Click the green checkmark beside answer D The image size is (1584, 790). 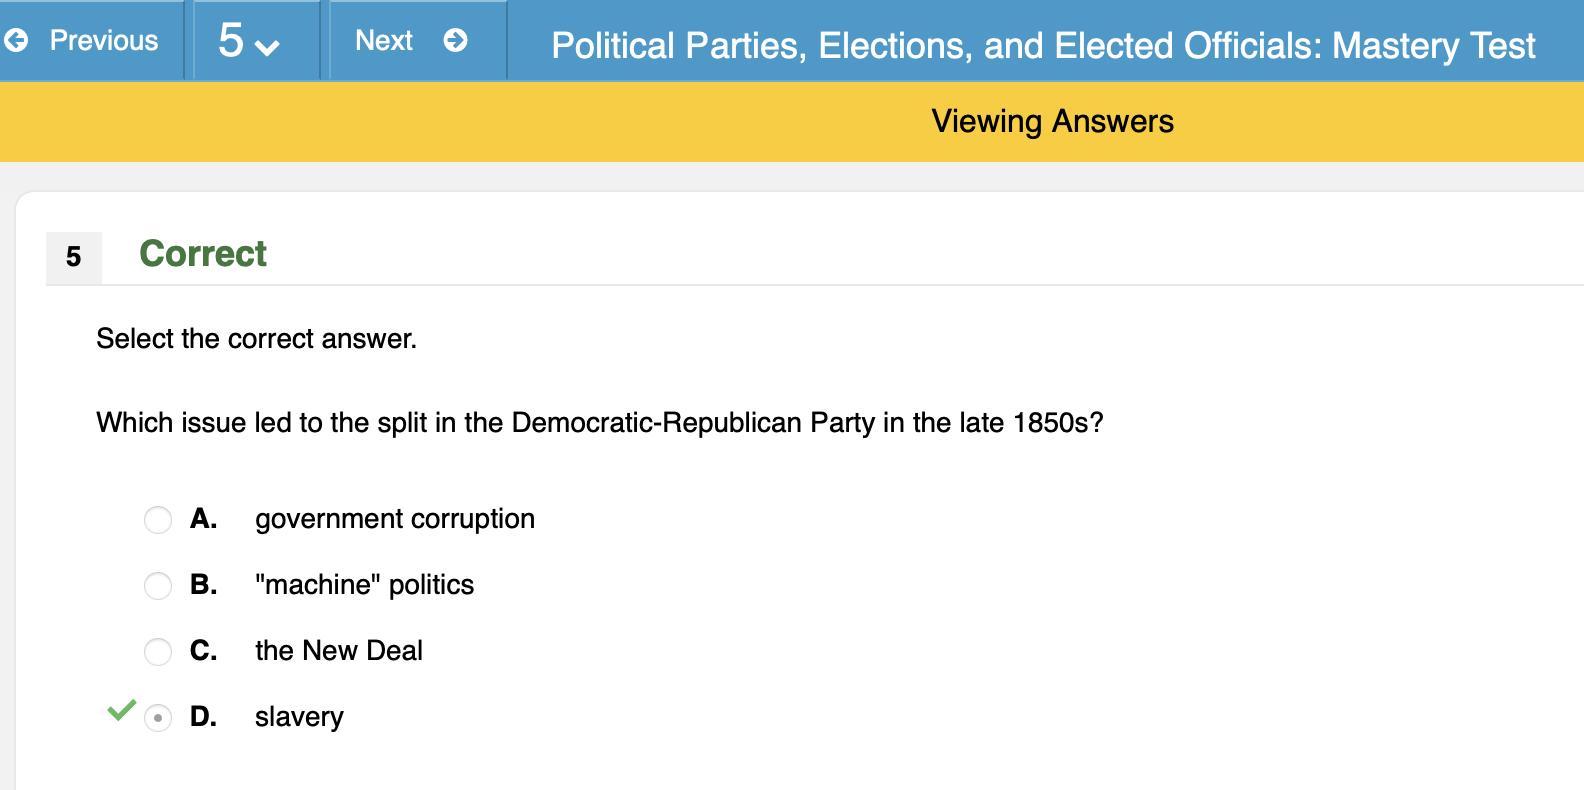[121, 710]
